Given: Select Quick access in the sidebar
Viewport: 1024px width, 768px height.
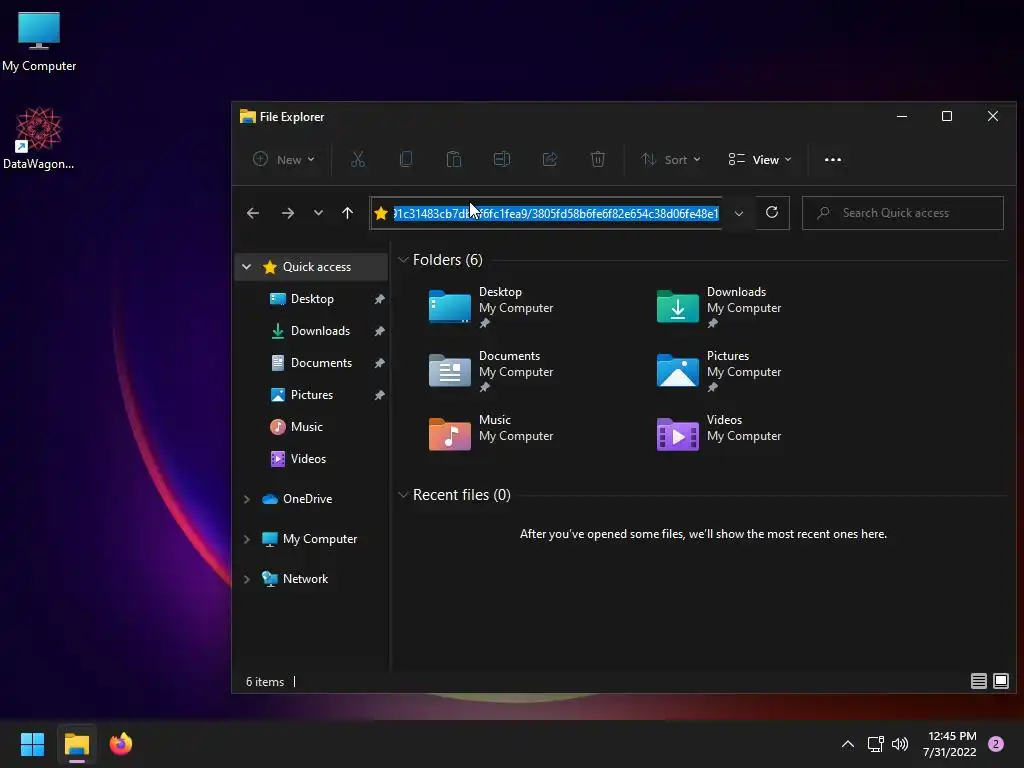Looking at the screenshot, I should (x=317, y=266).
